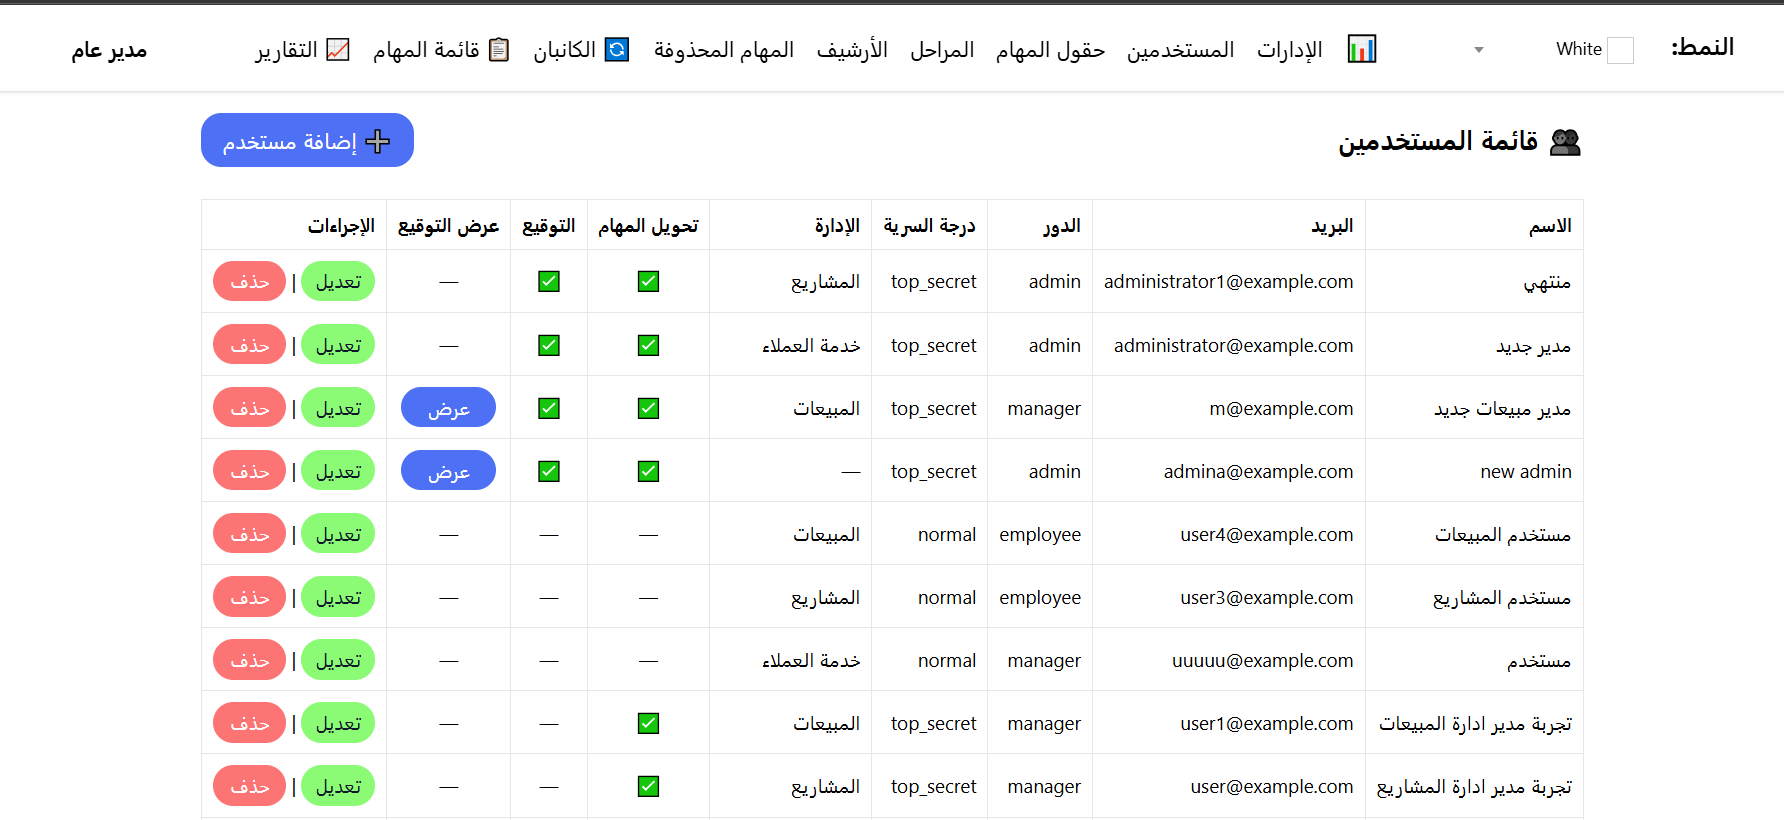Delete the user@example.com user
Viewport: 1784px width, 820px height.
[x=250, y=785]
